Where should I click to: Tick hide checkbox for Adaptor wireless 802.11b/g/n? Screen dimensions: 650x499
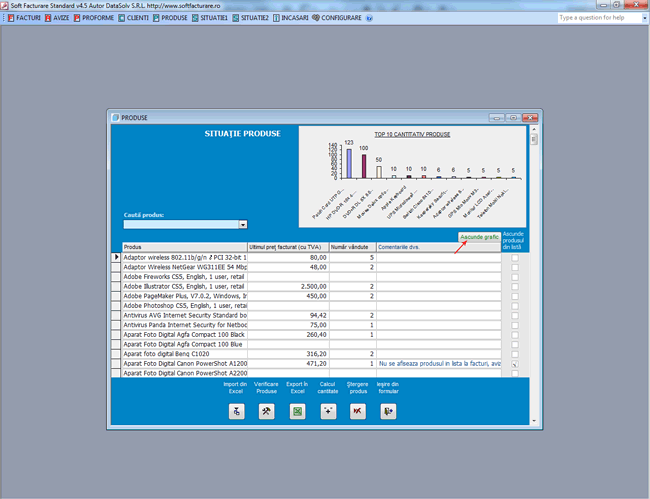pos(515,258)
